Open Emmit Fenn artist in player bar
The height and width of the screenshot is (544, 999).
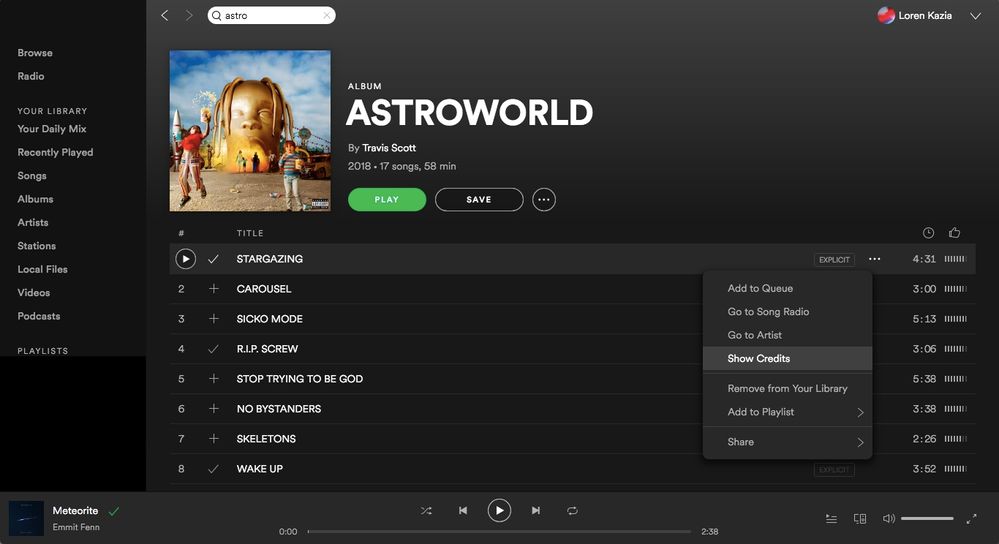click(76, 527)
